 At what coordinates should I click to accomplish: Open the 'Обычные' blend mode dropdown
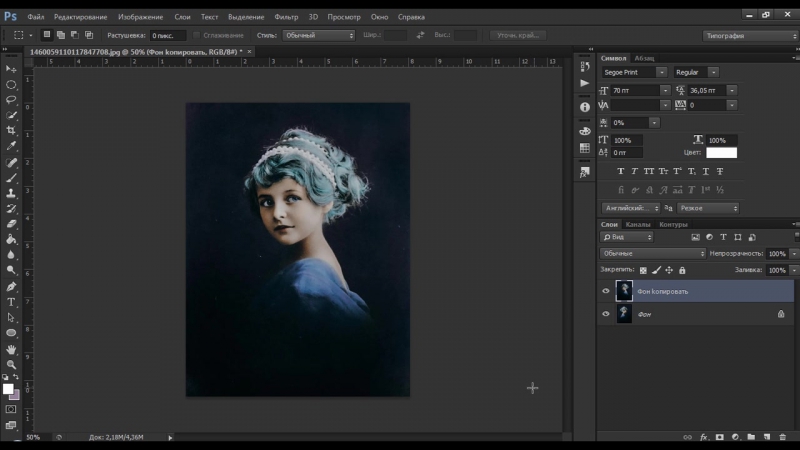653,254
